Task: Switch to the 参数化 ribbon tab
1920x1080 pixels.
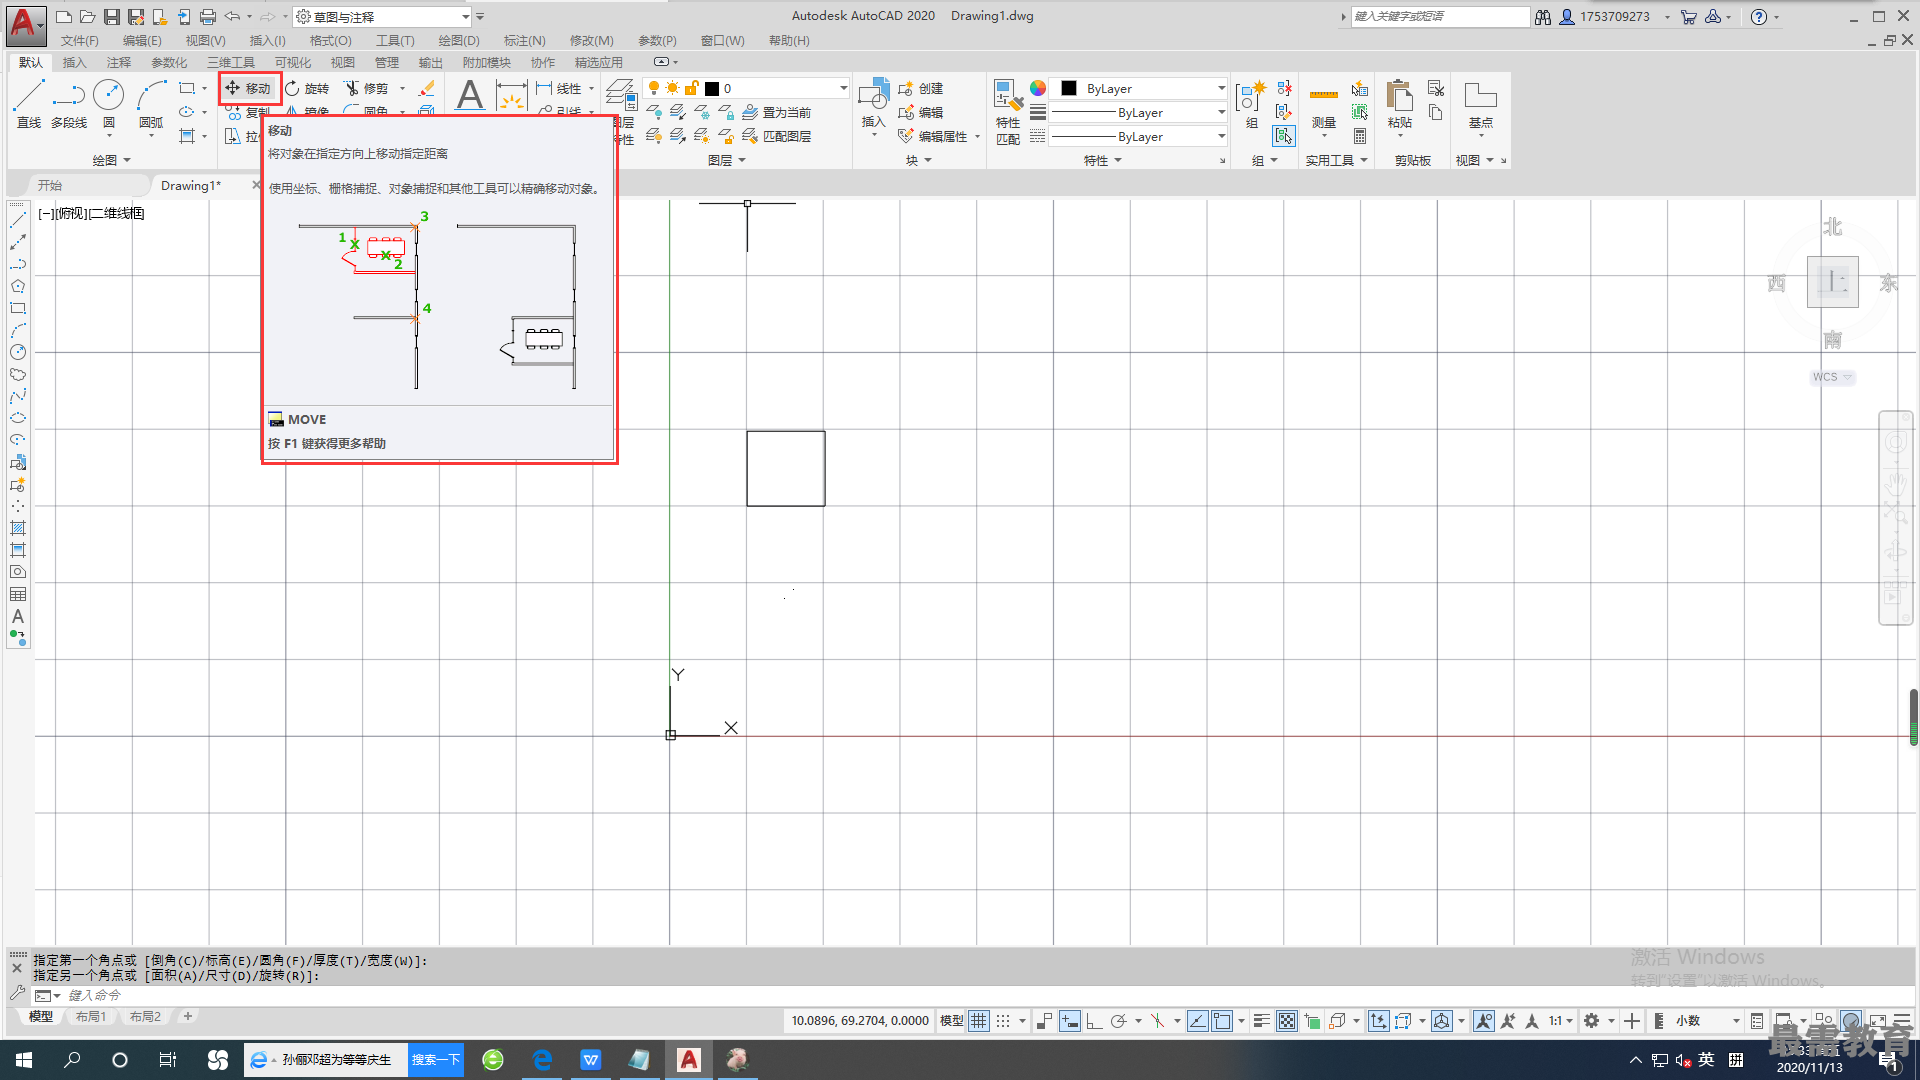Action: pos(169,62)
